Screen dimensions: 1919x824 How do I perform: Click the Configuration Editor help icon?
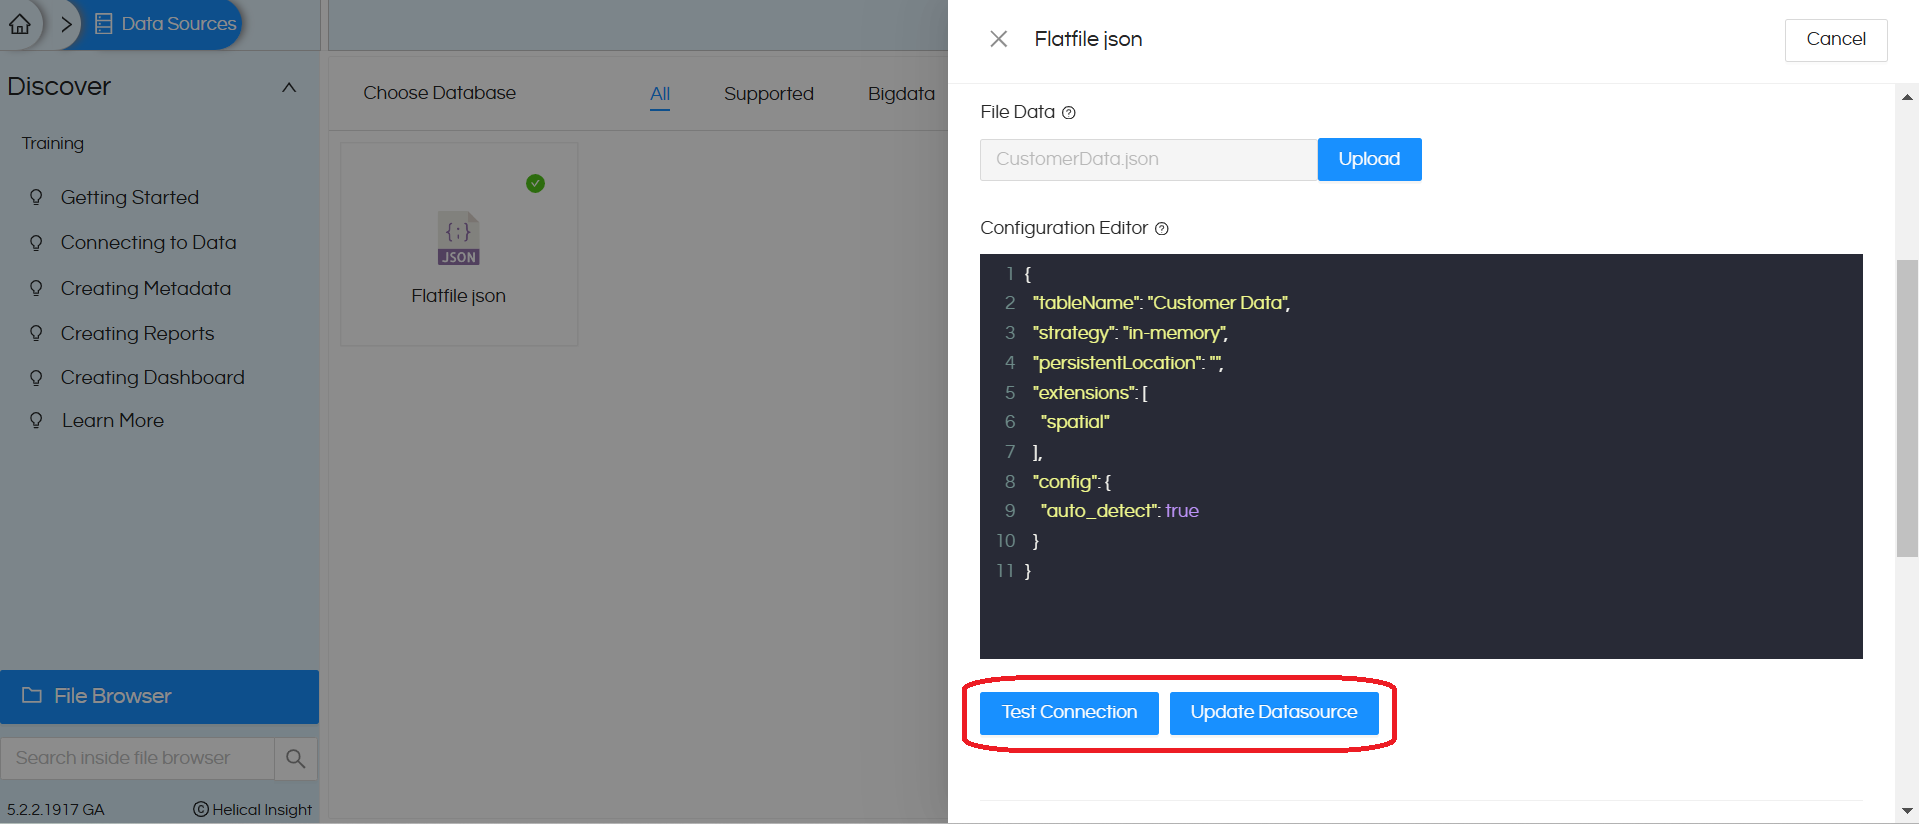point(1161,229)
